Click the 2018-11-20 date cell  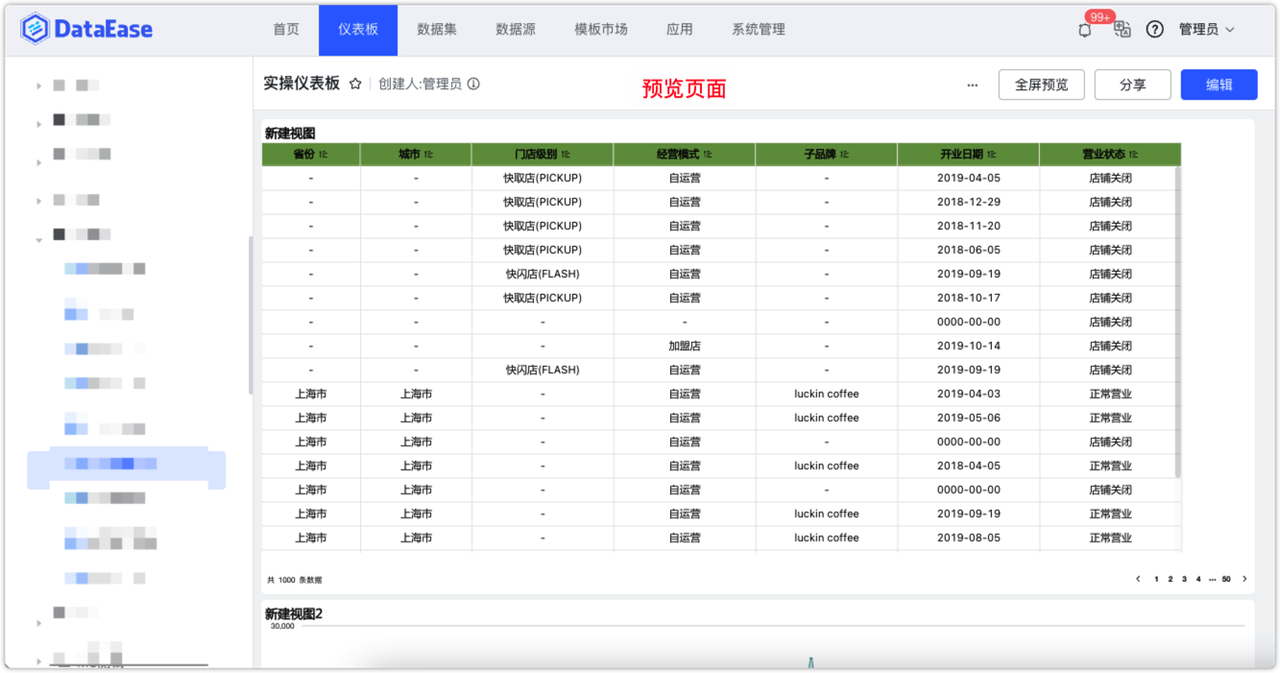coord(968,226)
